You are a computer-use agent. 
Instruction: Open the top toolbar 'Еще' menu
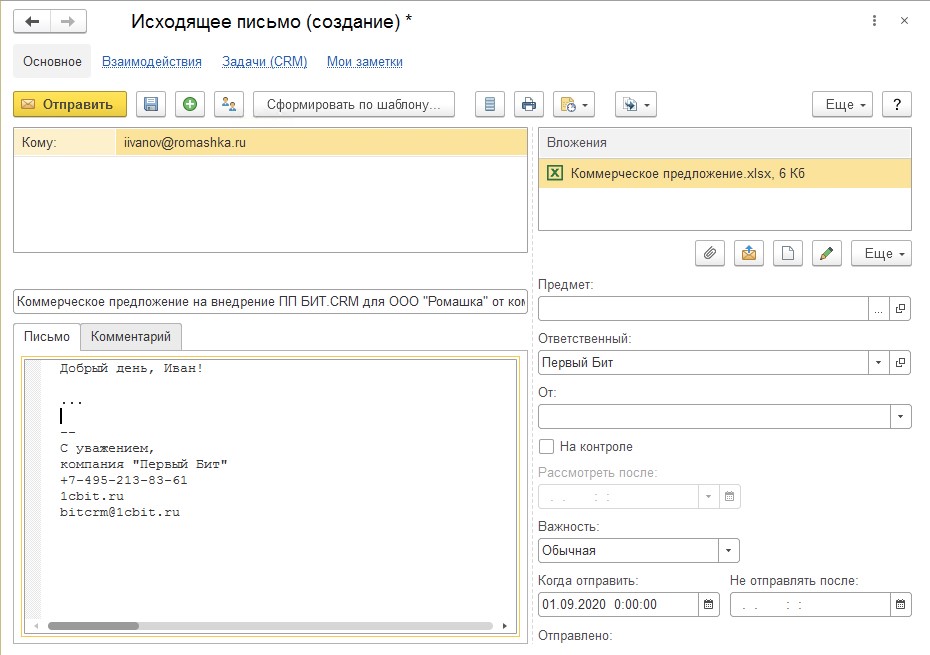[x=842, y=104]
